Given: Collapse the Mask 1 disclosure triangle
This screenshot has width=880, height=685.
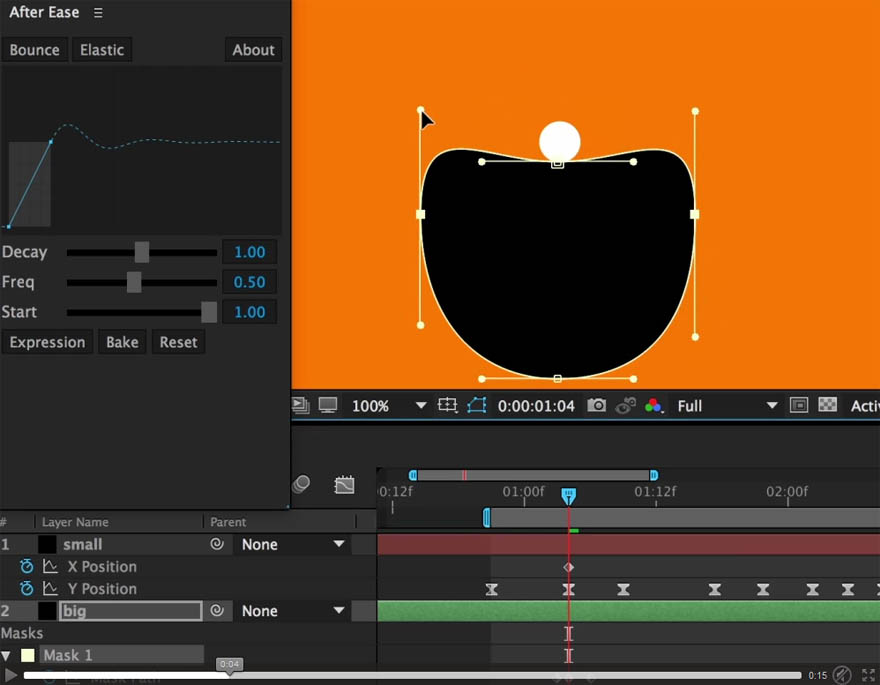Looking at the screenshot, I should pyautogui.click(x=7, y=656).
